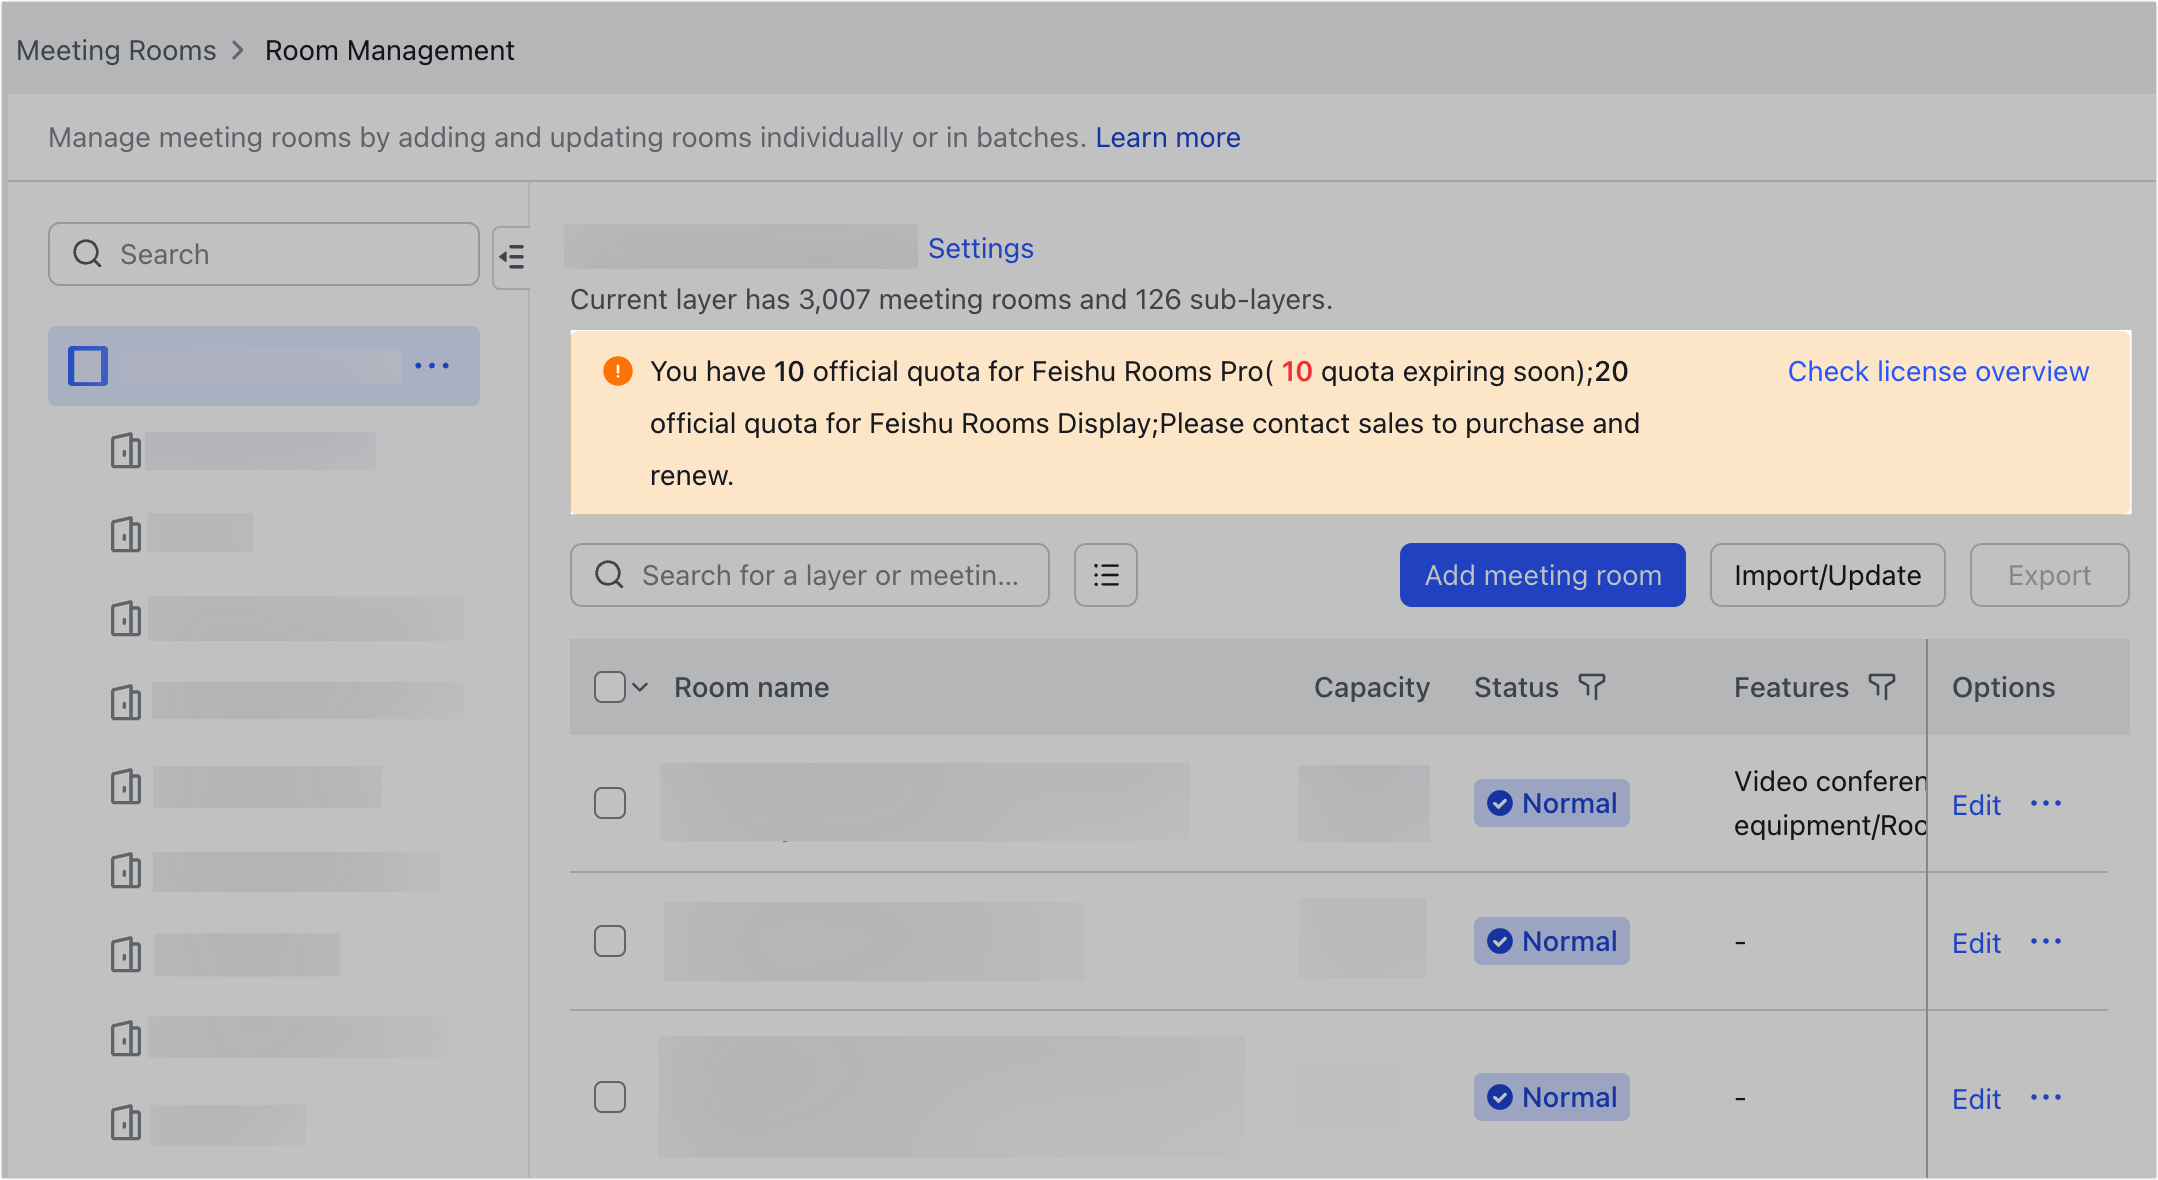Open the list display options beside room search
The image size is (2158, 1180).
1105,575
